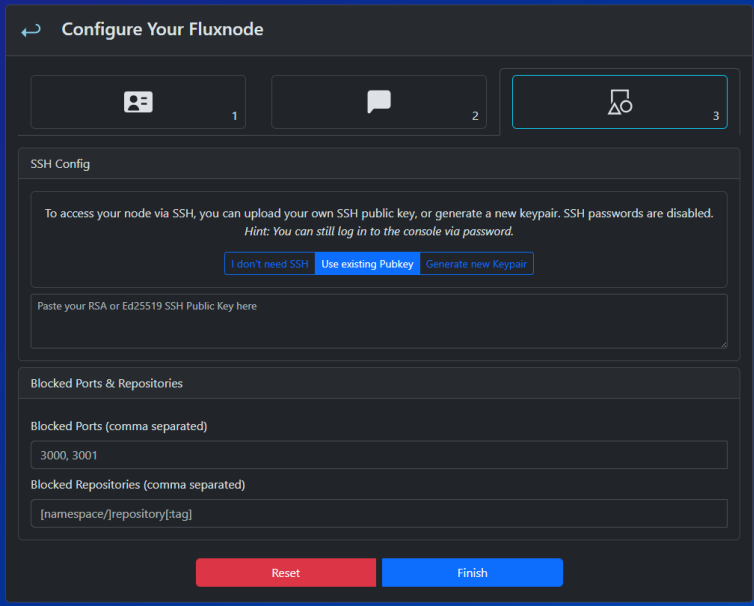Screen dimensions: 754x606
Task: Focus the Blocked Repositories input field
Action: [x=378, y=513]
